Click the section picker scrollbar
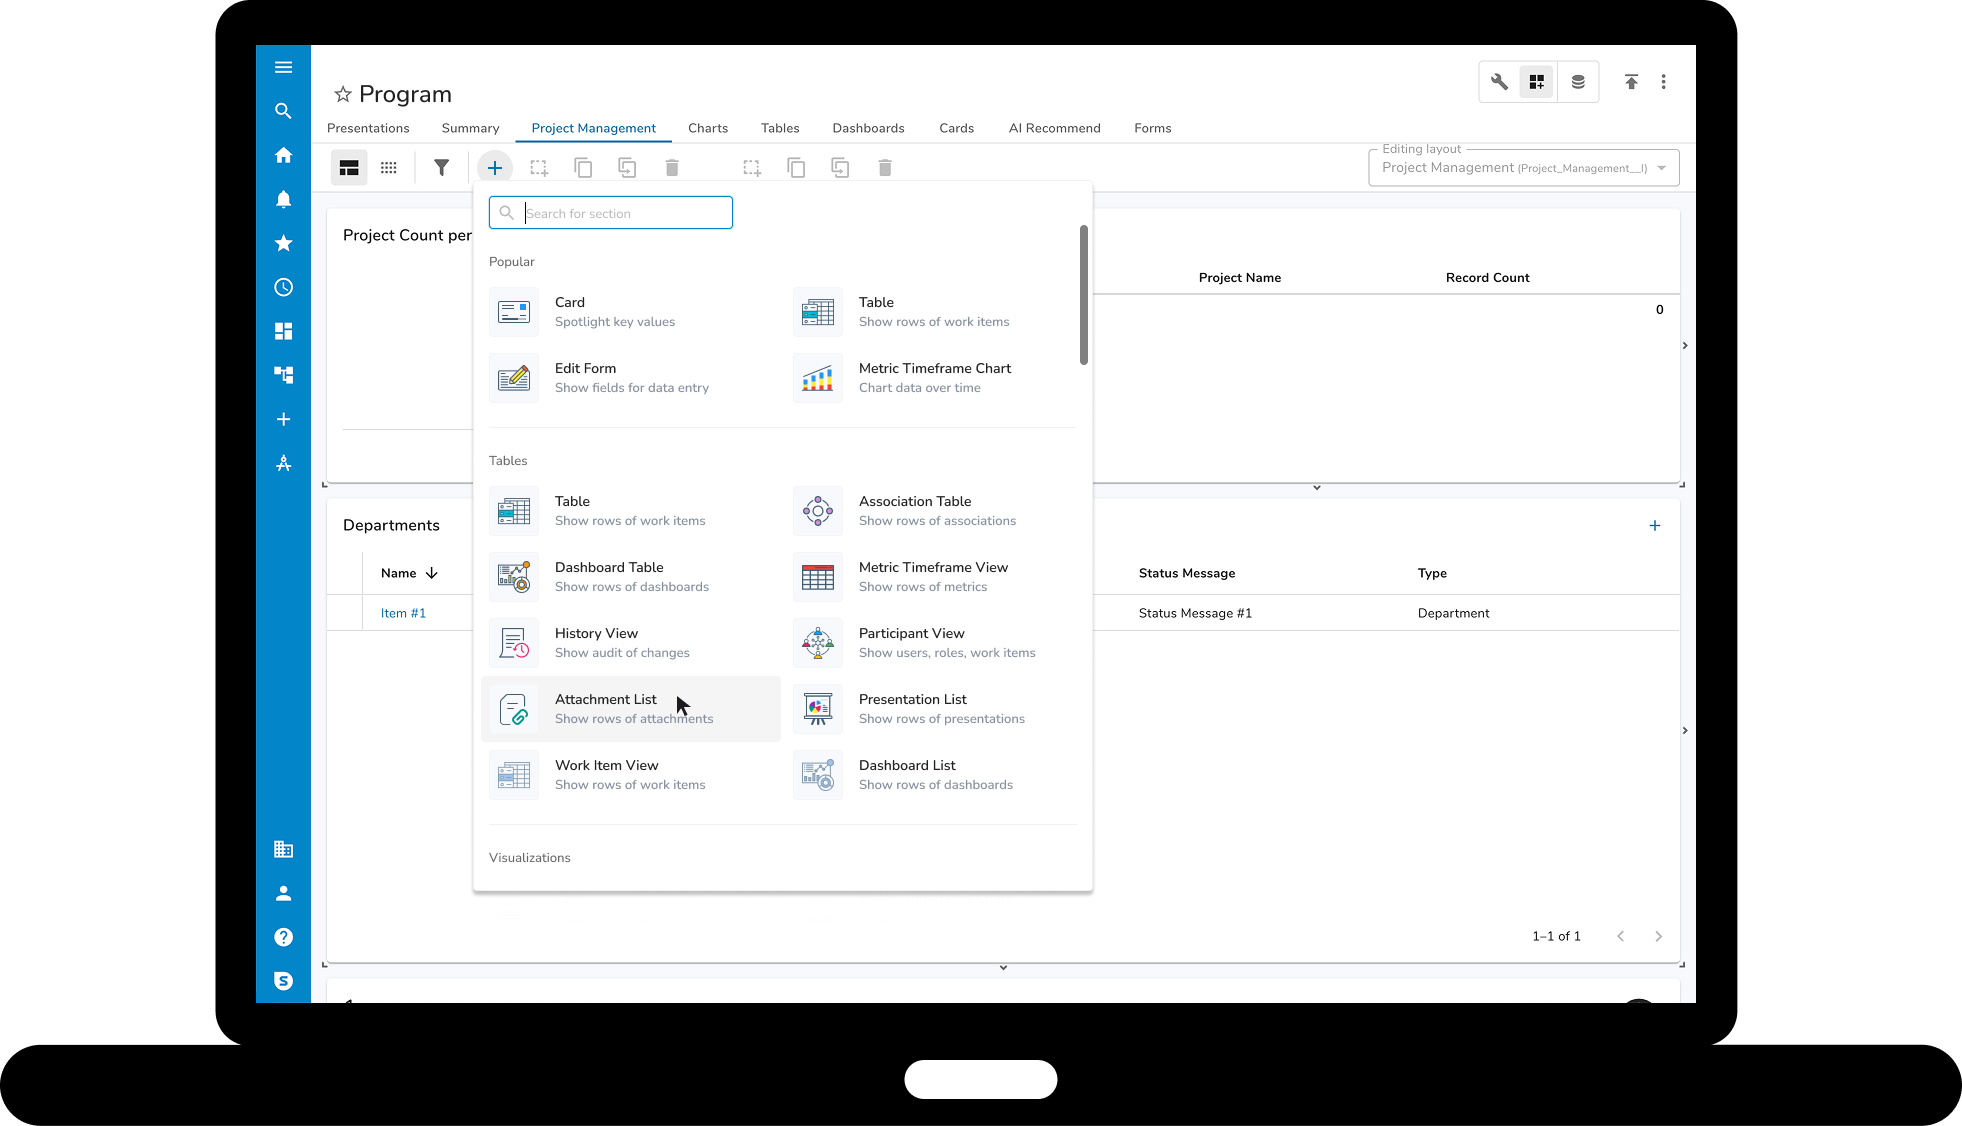The width and height of the screenshot is (1962, 1126). point(1083,295)
